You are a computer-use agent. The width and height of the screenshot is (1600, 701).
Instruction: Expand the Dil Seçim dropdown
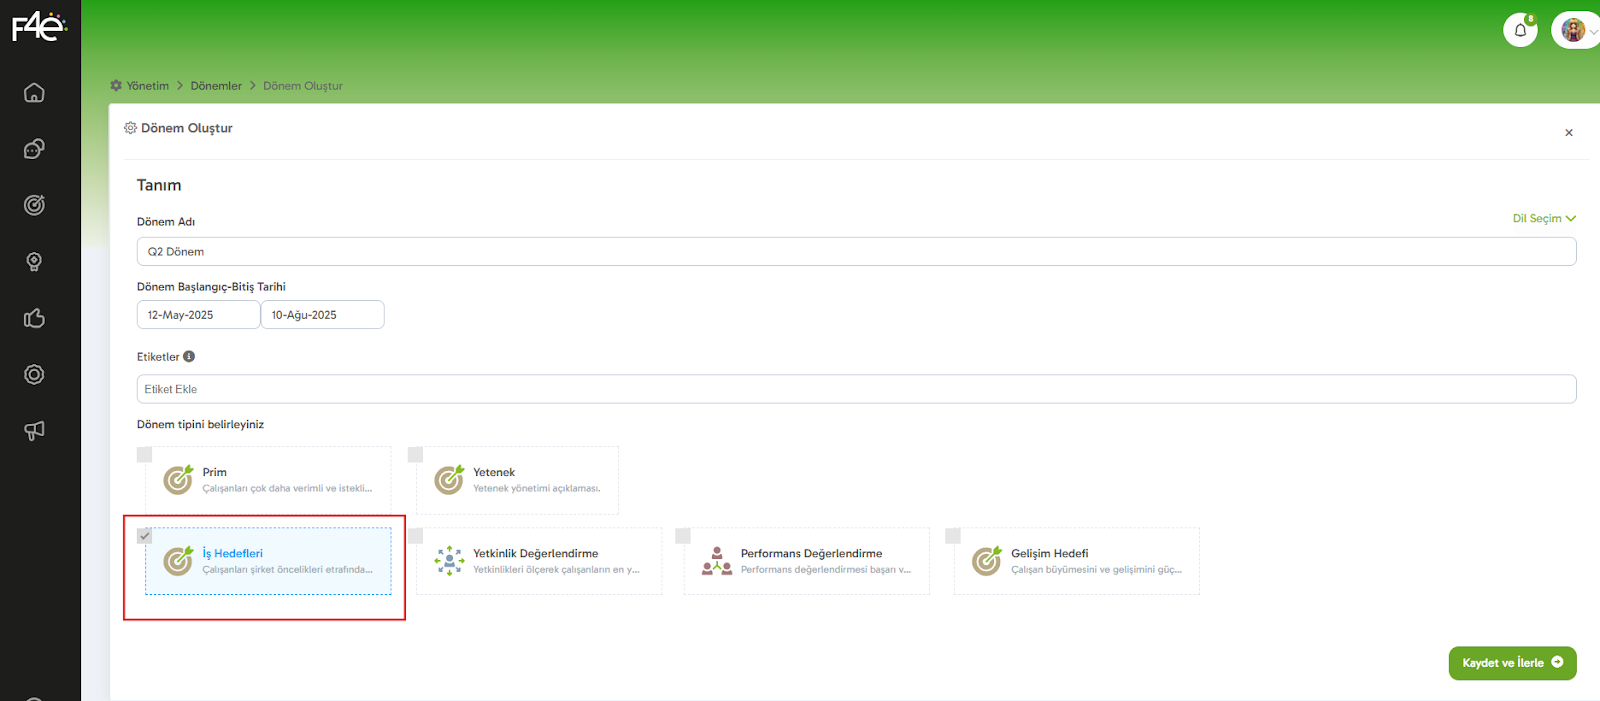(1543, 219)
